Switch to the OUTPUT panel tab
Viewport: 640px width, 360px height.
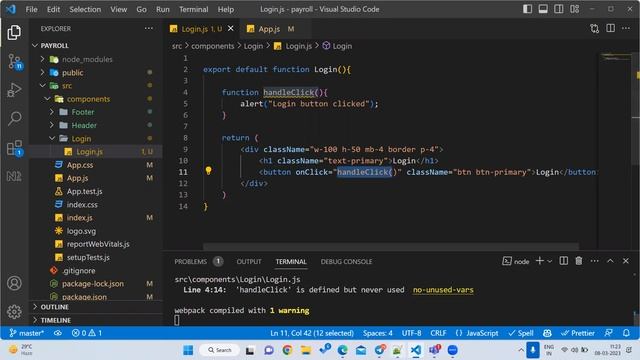click(x=249, y=262)
